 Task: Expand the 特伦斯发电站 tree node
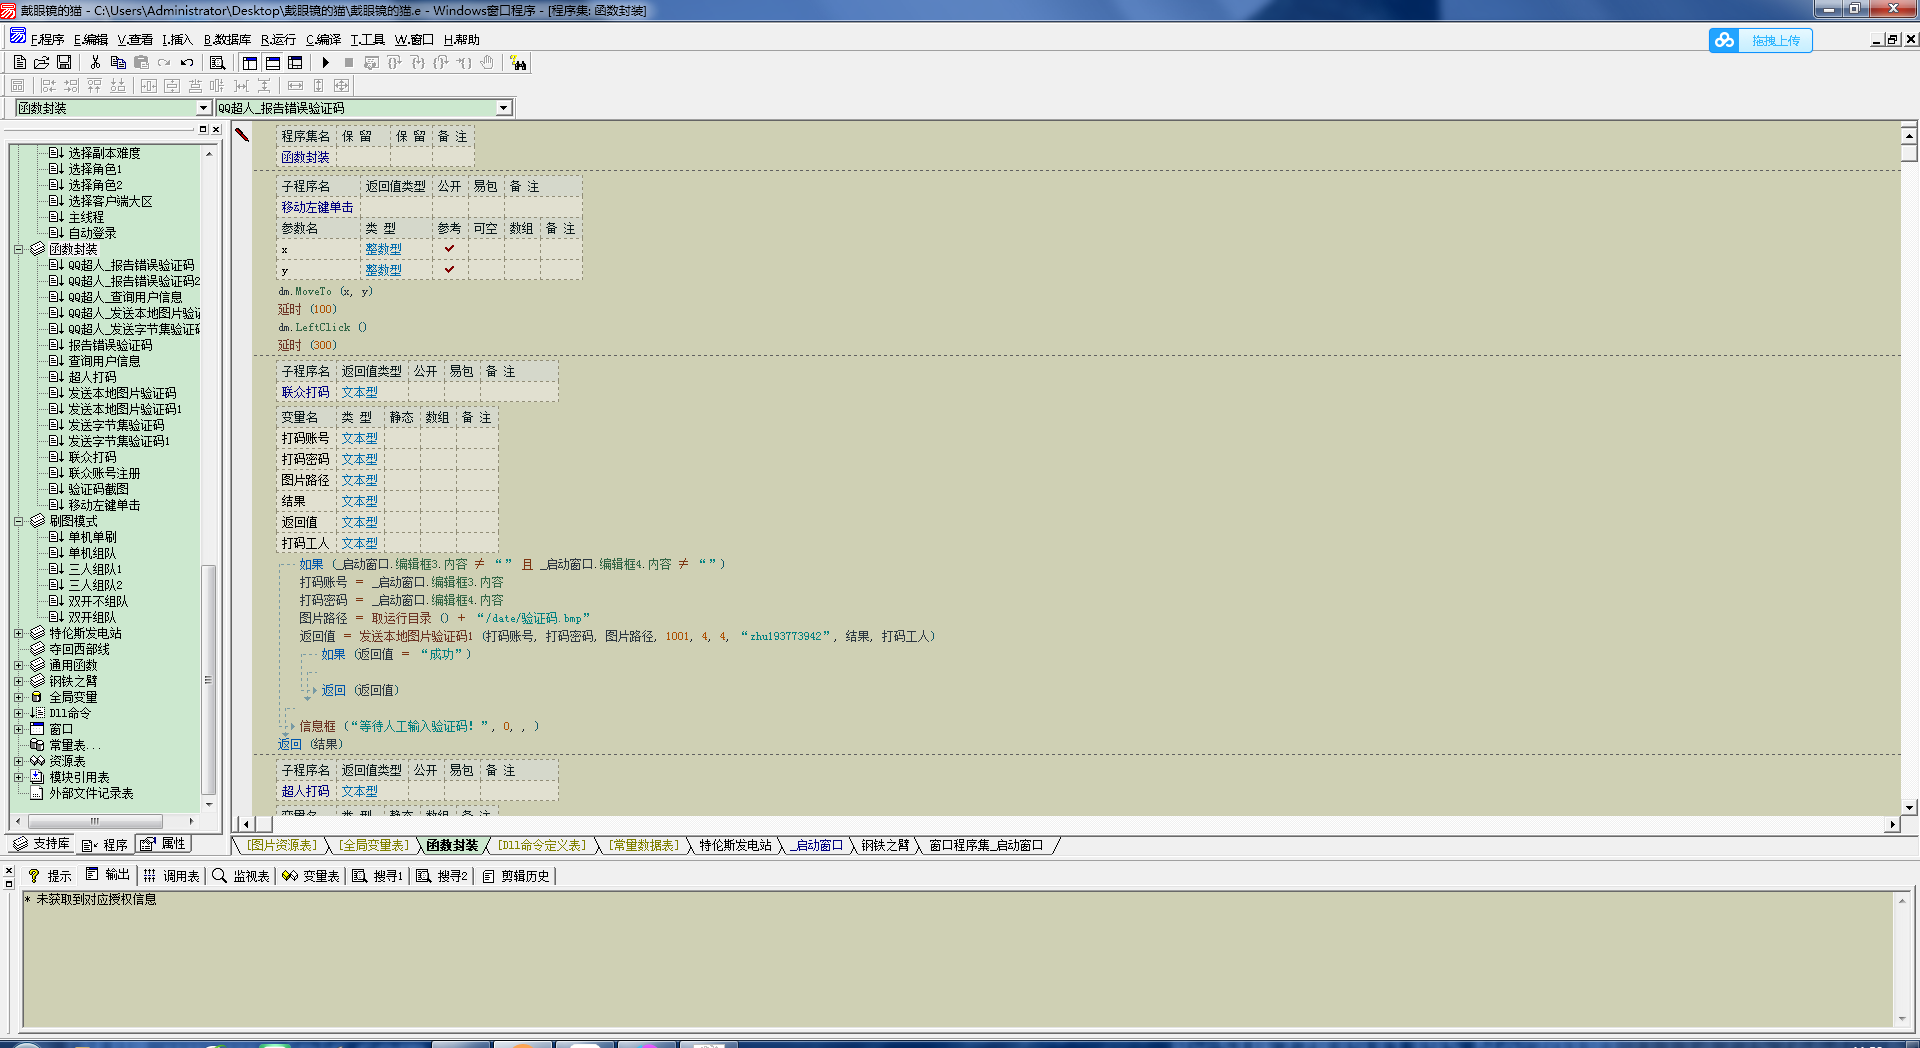coord(18,633)
